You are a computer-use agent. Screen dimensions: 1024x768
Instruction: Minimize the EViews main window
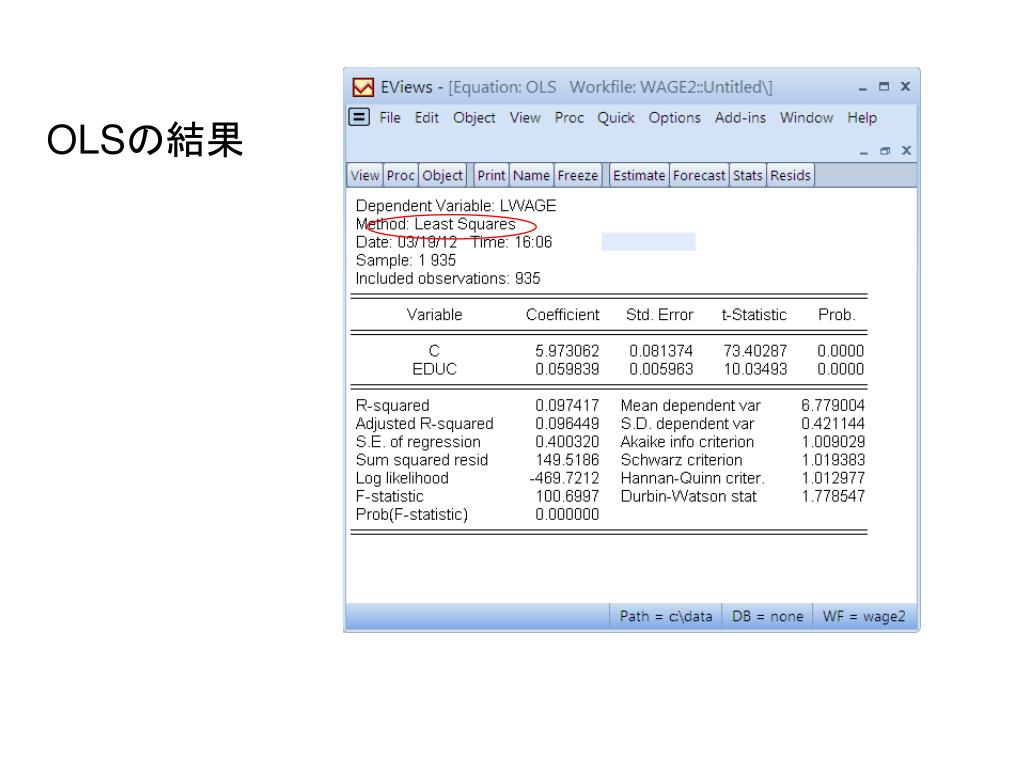point(863,88)
